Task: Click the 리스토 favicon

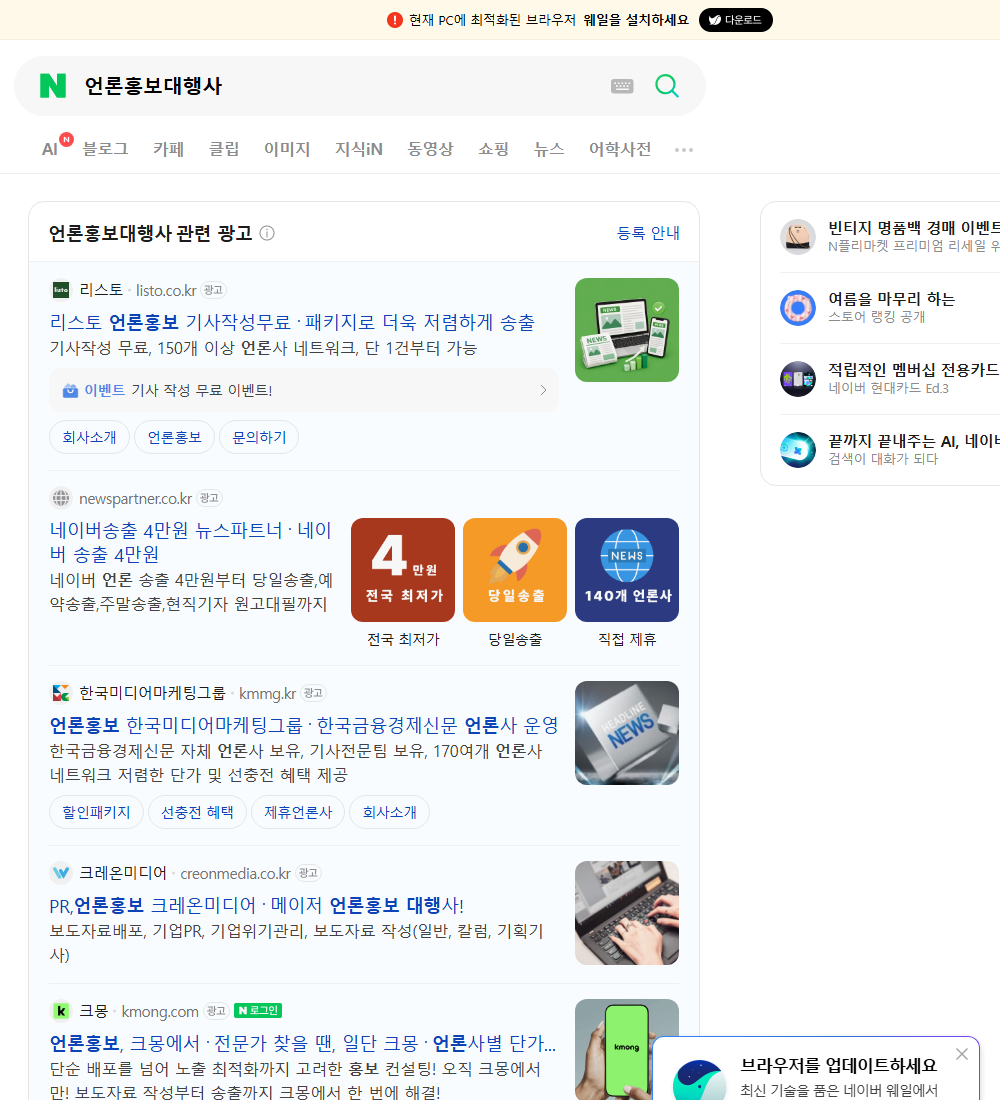Action: [x=61, y=290]
